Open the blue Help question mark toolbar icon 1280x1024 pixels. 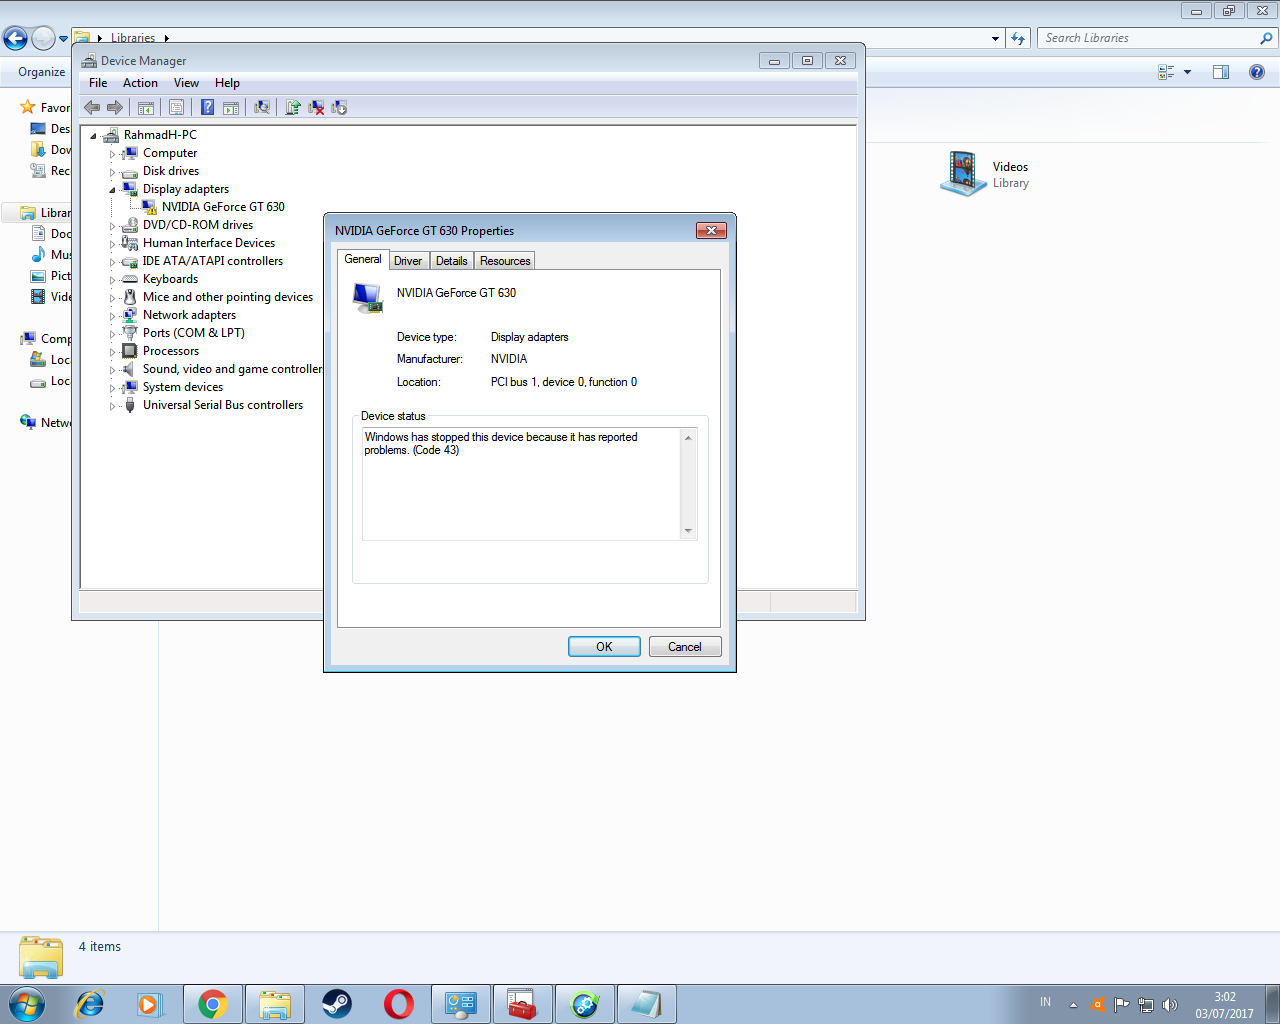click(207, 107)
